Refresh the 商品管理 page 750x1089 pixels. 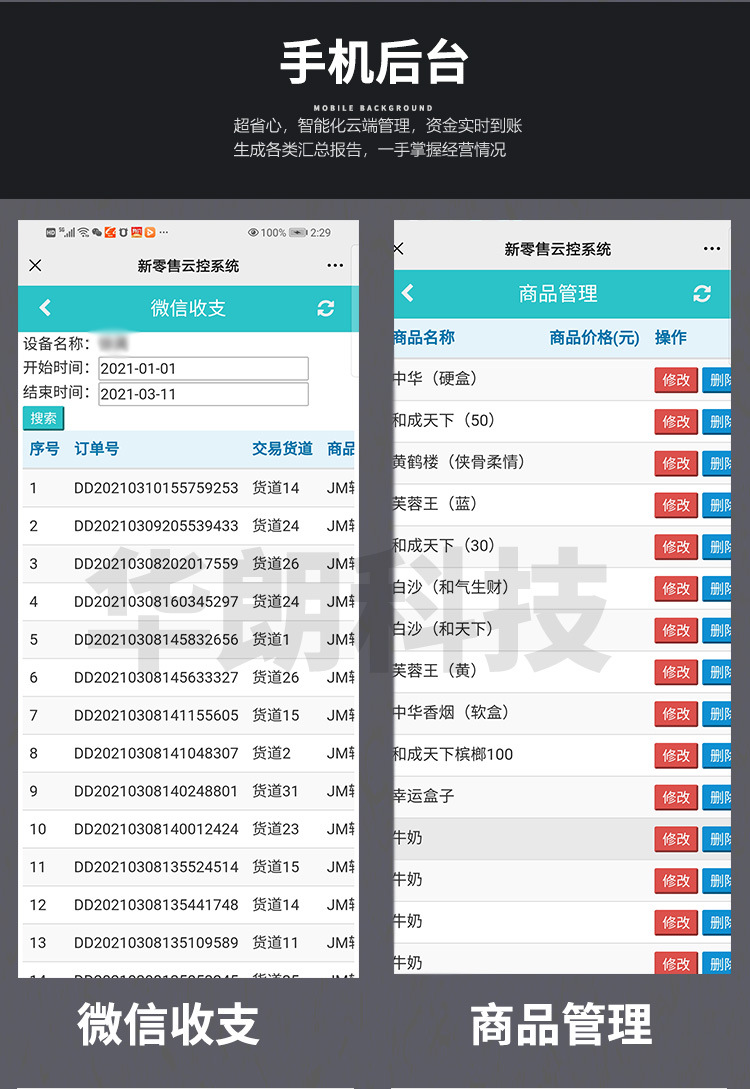(701, 294)
